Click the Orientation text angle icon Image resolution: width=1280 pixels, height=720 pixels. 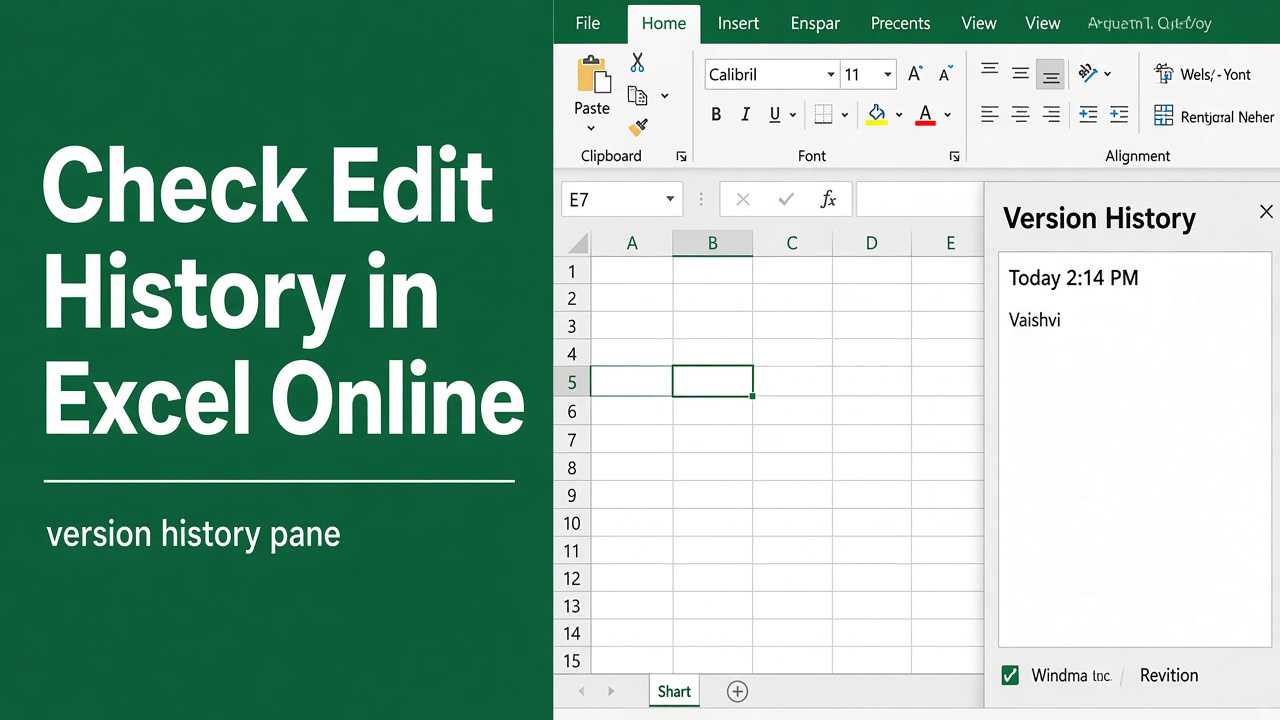pyautogui.click(x=1087, y=73)
